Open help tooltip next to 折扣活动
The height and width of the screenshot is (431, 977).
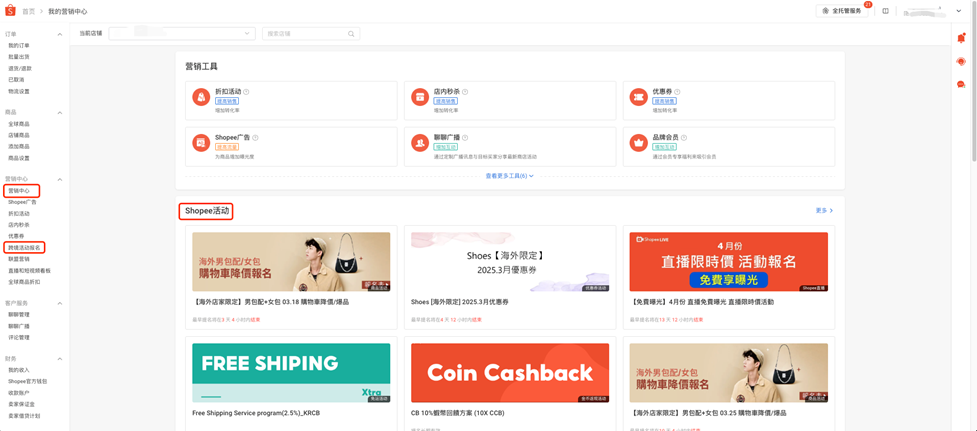click(247, 92)
